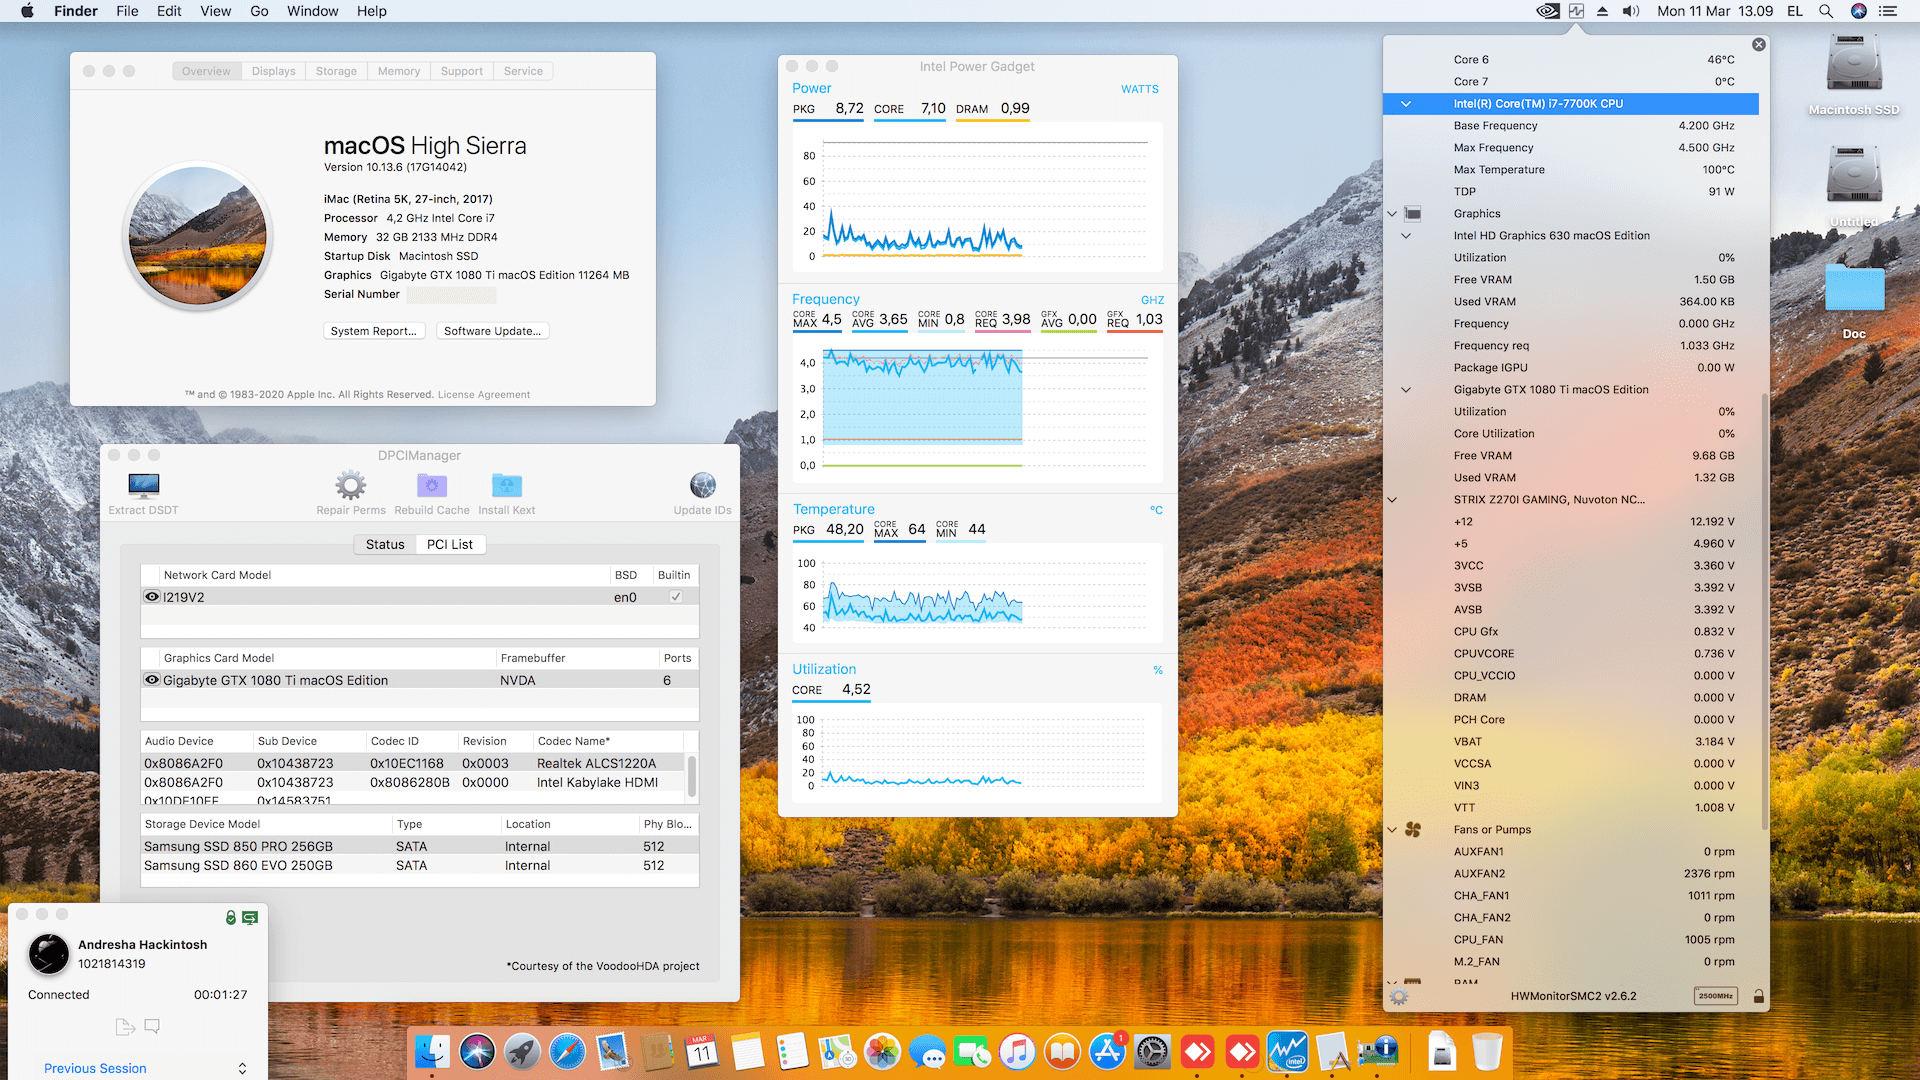The width and height of the screenshot is (1920, 1080).
Task: Switch to Displays tab in About This Mac
Action: coord(273,71)
